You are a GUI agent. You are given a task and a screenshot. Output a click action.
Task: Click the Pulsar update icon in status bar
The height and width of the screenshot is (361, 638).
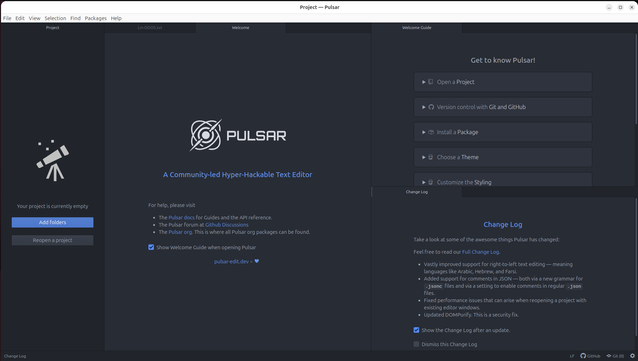(632, 356)
